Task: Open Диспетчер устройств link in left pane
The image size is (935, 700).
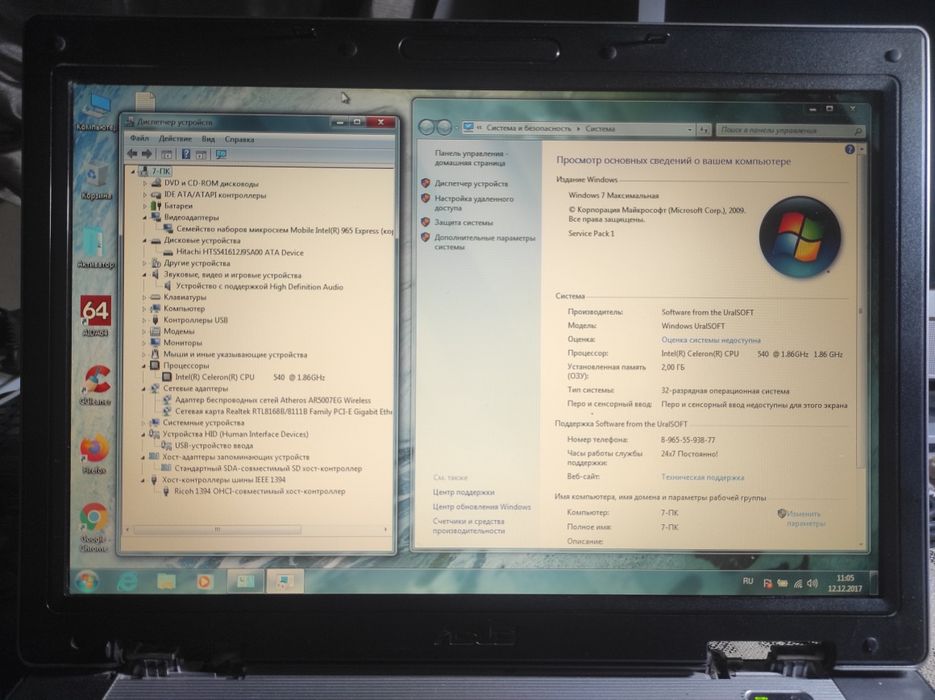Action: click(x=471, y=184)
